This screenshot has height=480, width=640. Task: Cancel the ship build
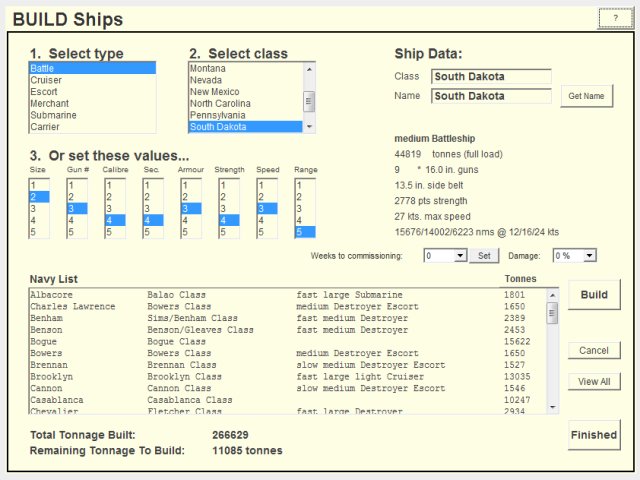click(594, 350)
